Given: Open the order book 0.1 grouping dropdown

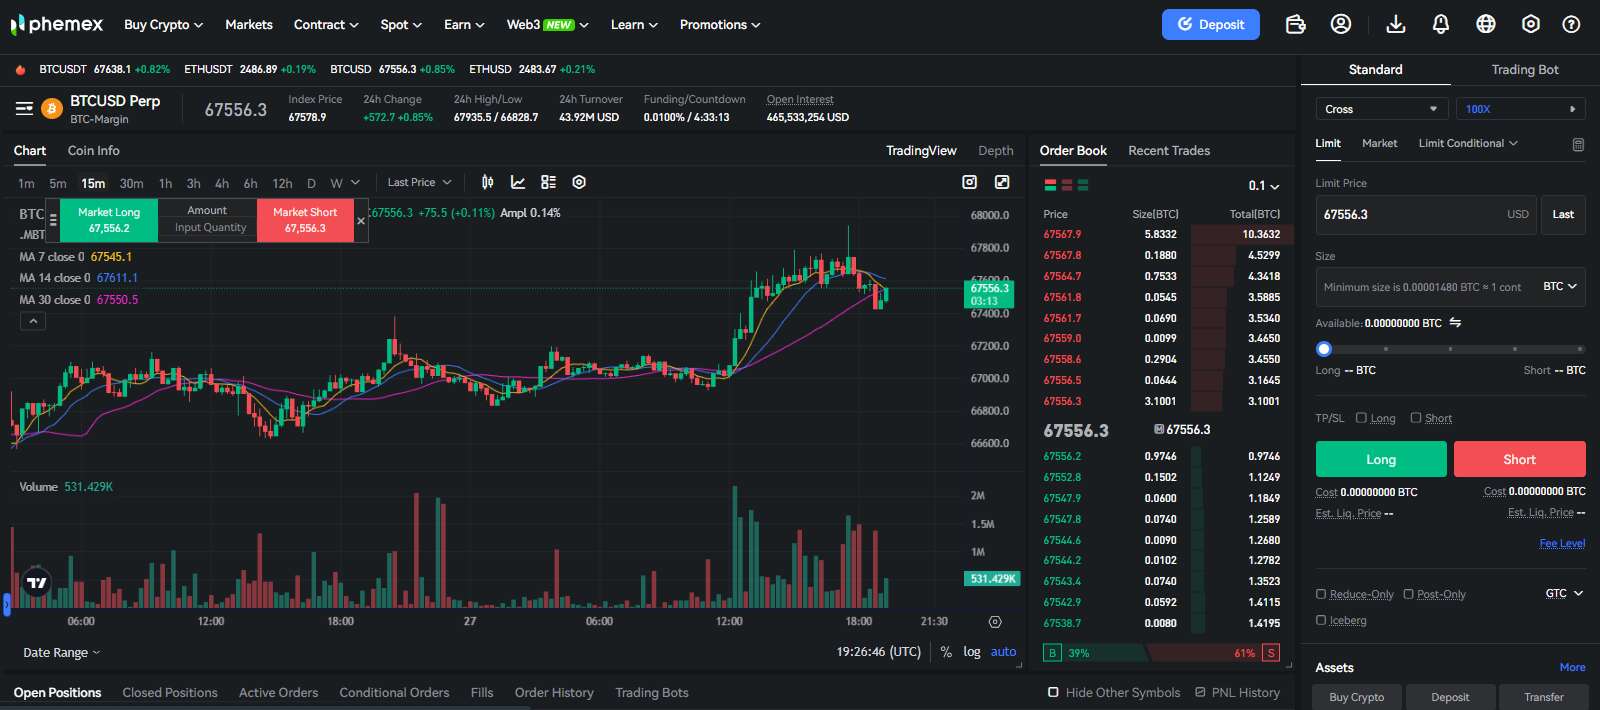Looking at the screenshot, I should (x=1264, y=186).
